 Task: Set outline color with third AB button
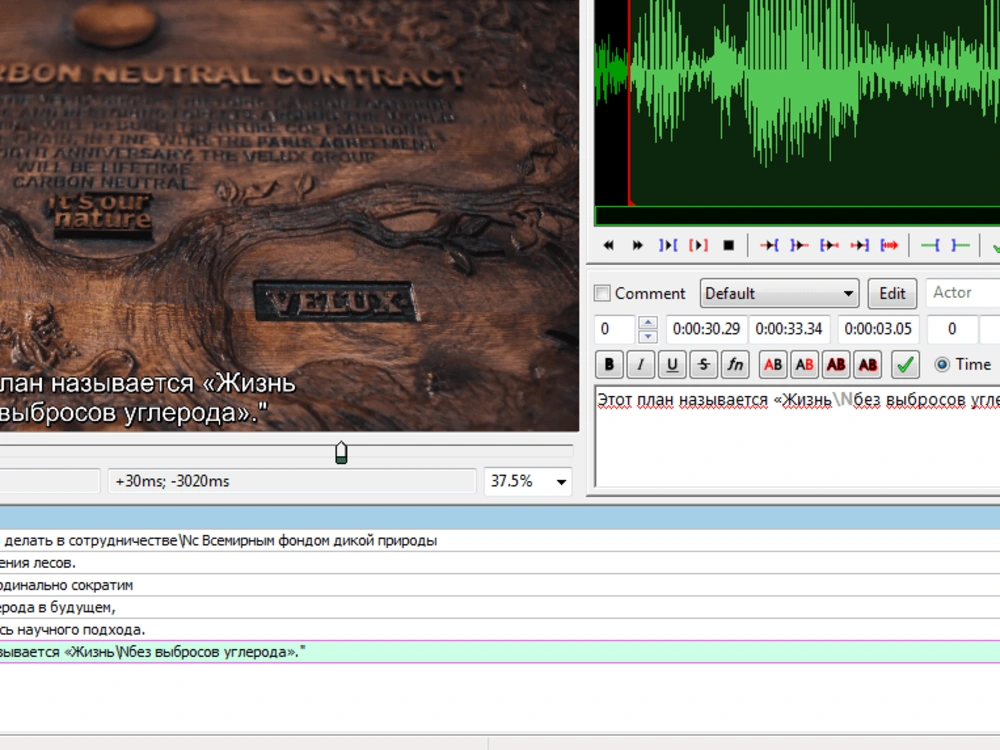coord(836,365)
